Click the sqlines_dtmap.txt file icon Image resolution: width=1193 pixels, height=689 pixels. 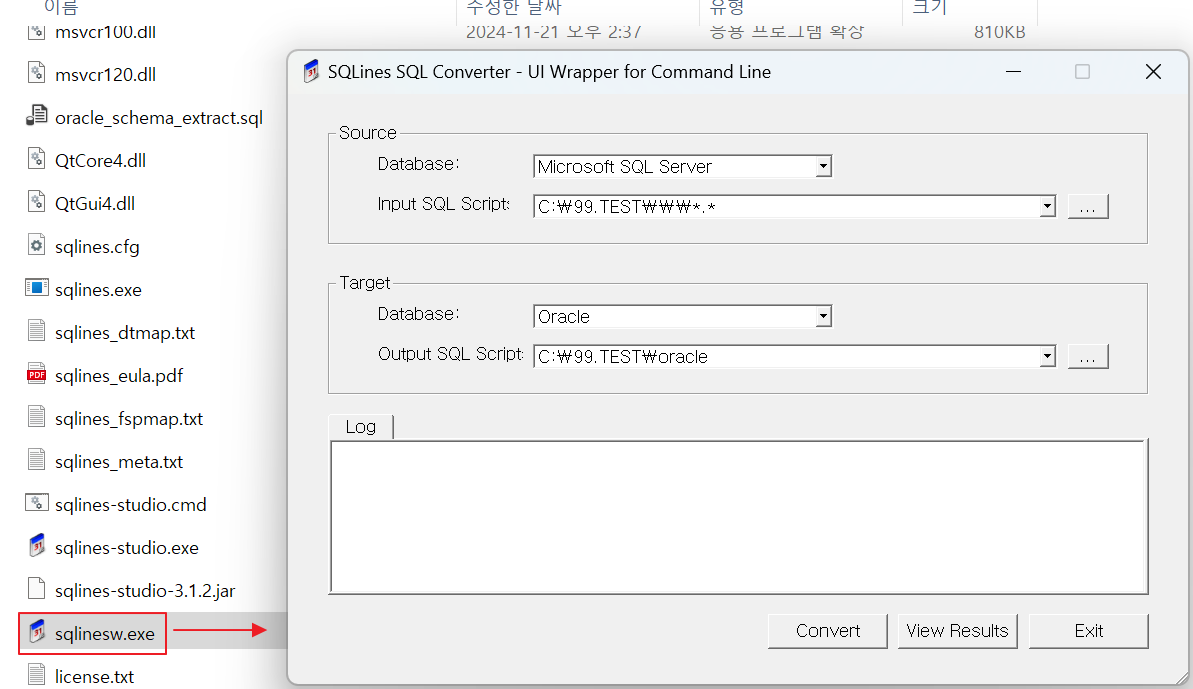37,331
